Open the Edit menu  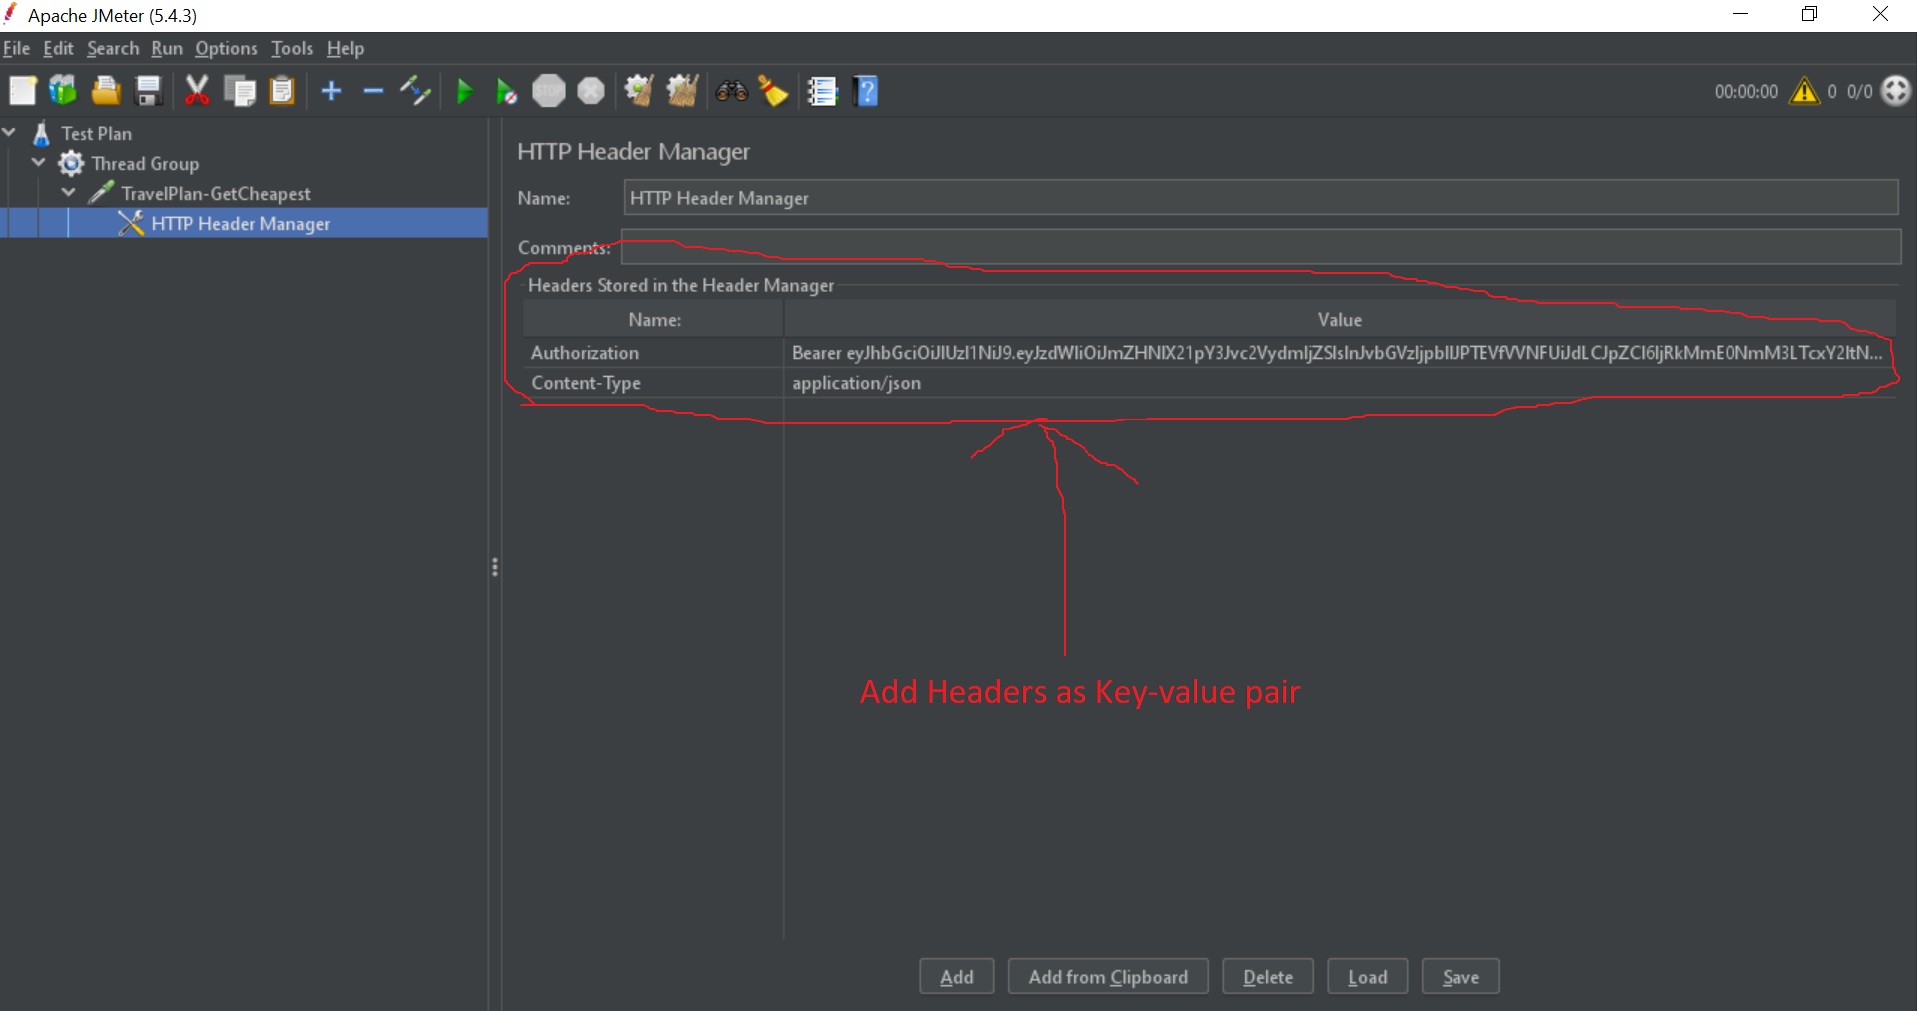coord(58,48)
